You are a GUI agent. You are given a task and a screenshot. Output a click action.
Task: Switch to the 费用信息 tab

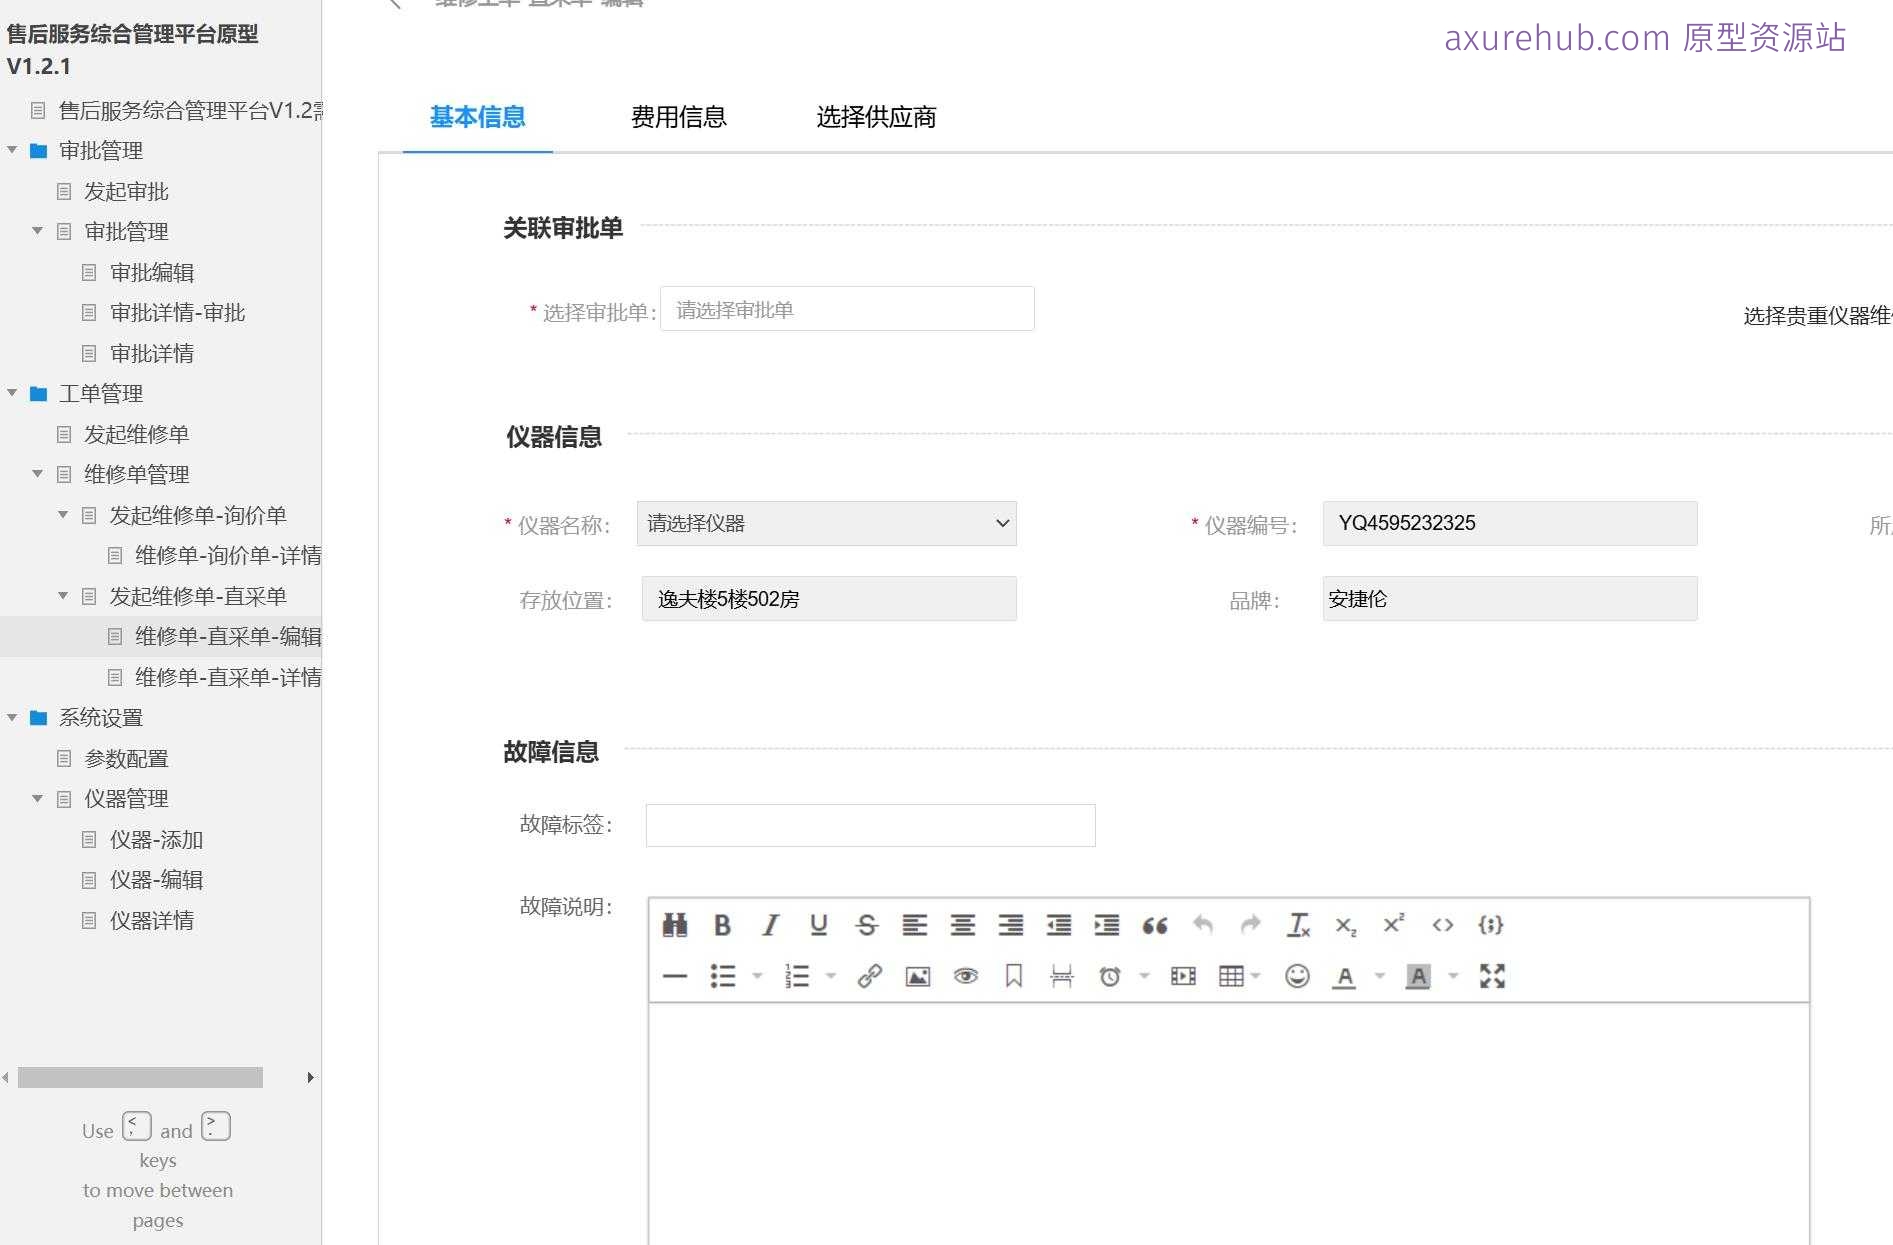678,117
